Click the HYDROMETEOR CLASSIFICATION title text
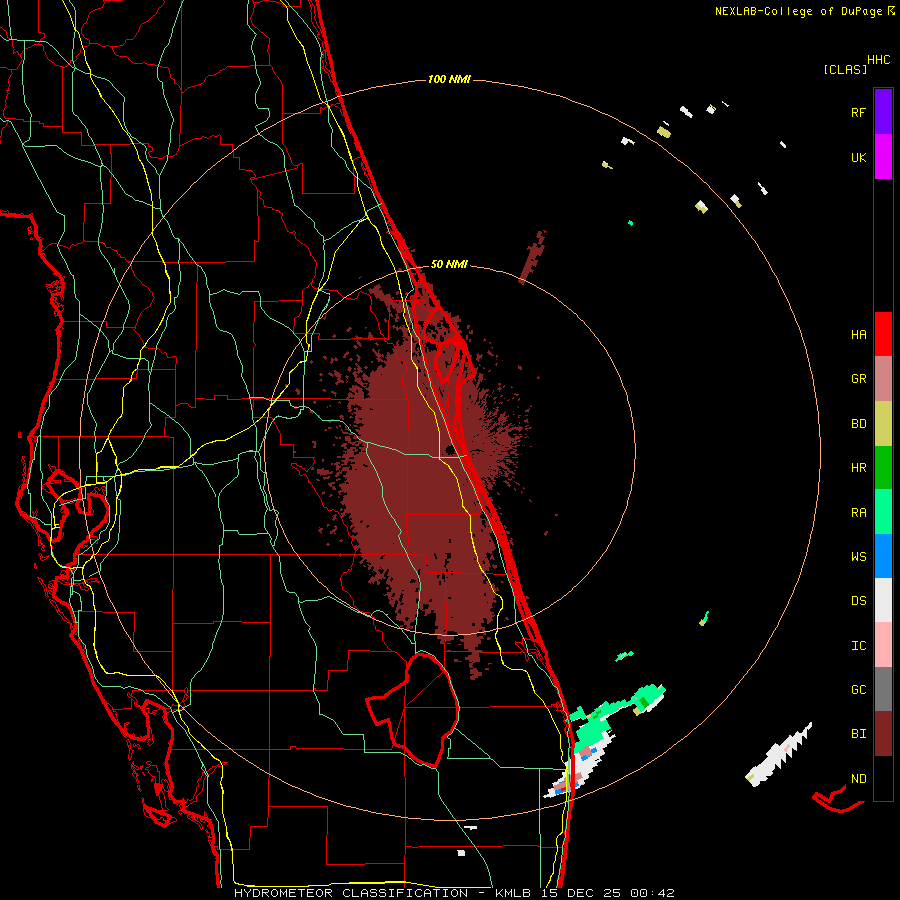Image resolution: width=900 pixels, height=900 pixels. click(351, 893)
